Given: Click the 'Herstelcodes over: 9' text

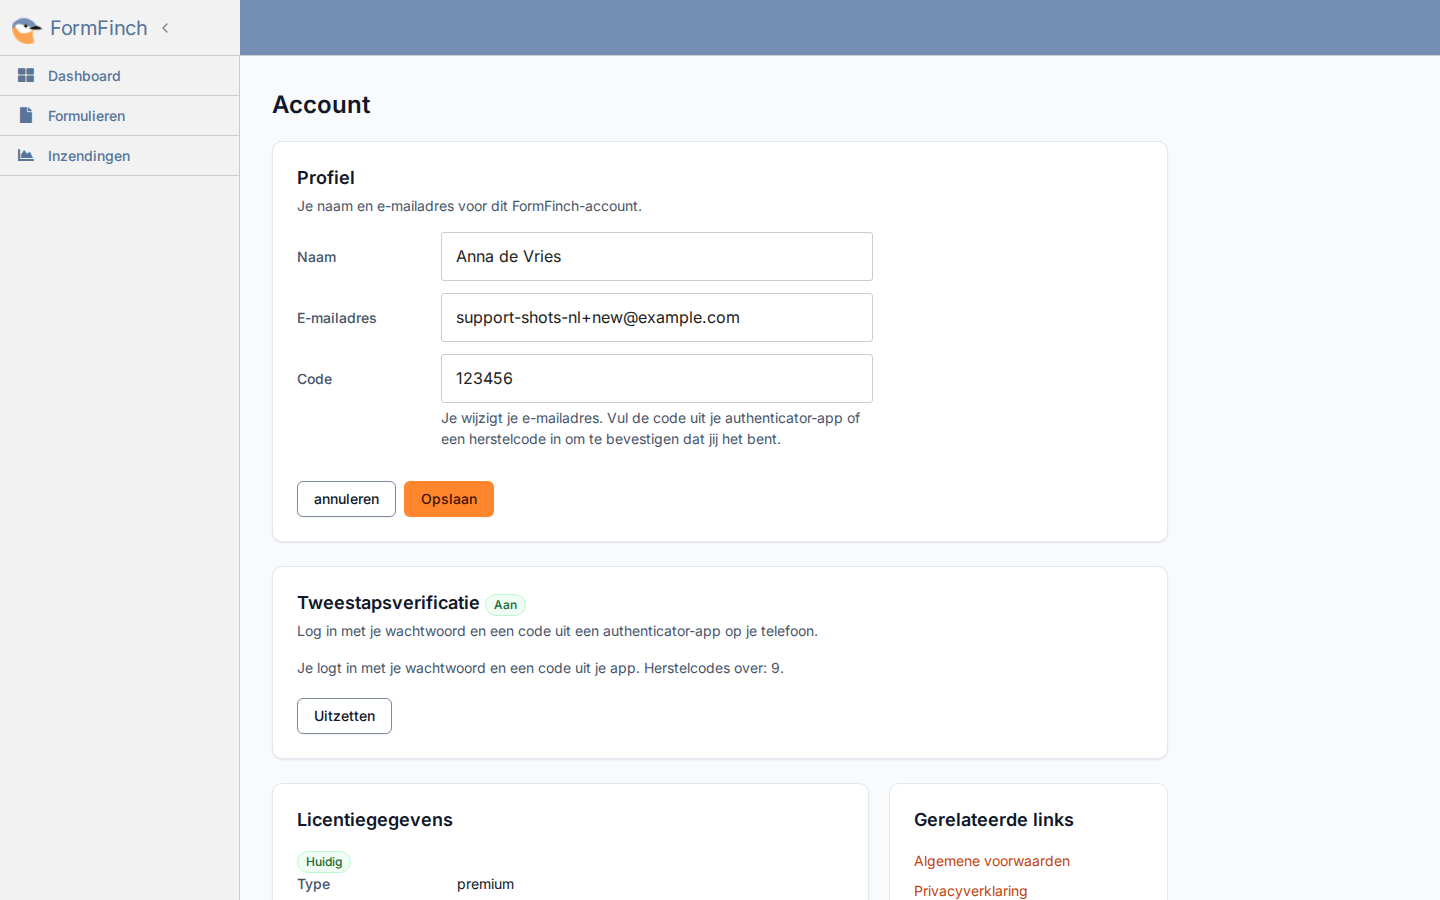Looking at the screenshot, I should 714,668.
